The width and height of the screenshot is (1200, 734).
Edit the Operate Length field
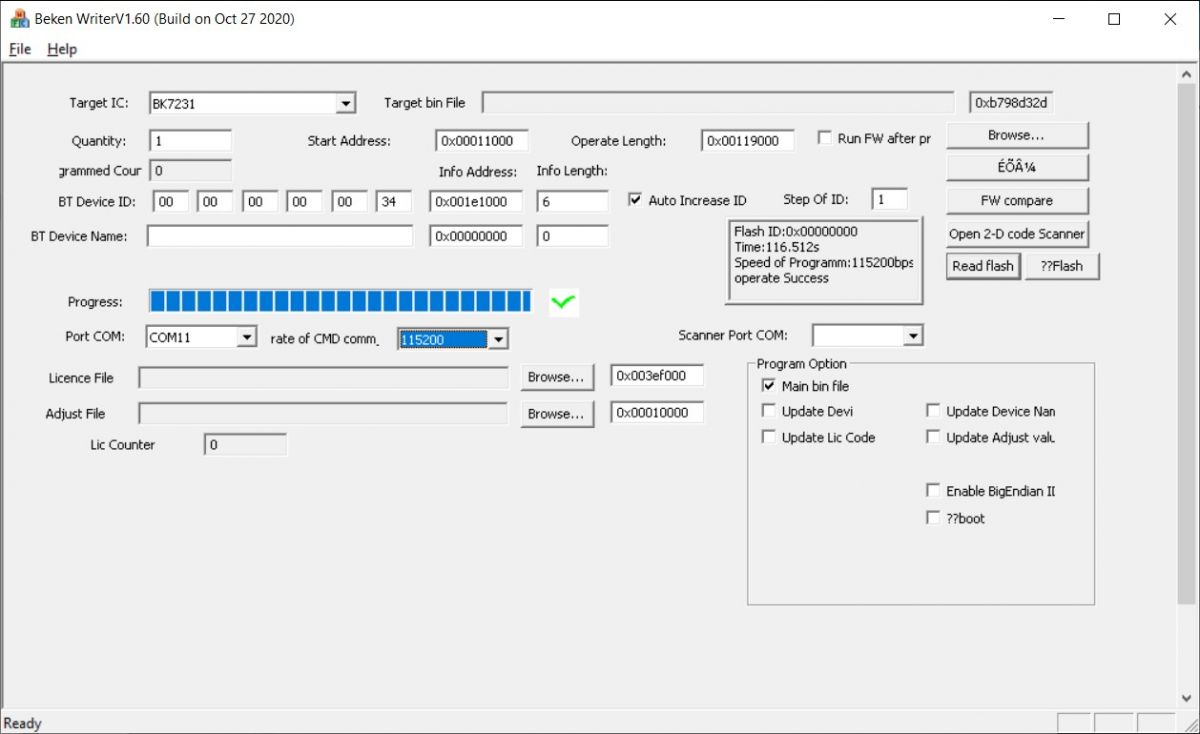[748, 141]
